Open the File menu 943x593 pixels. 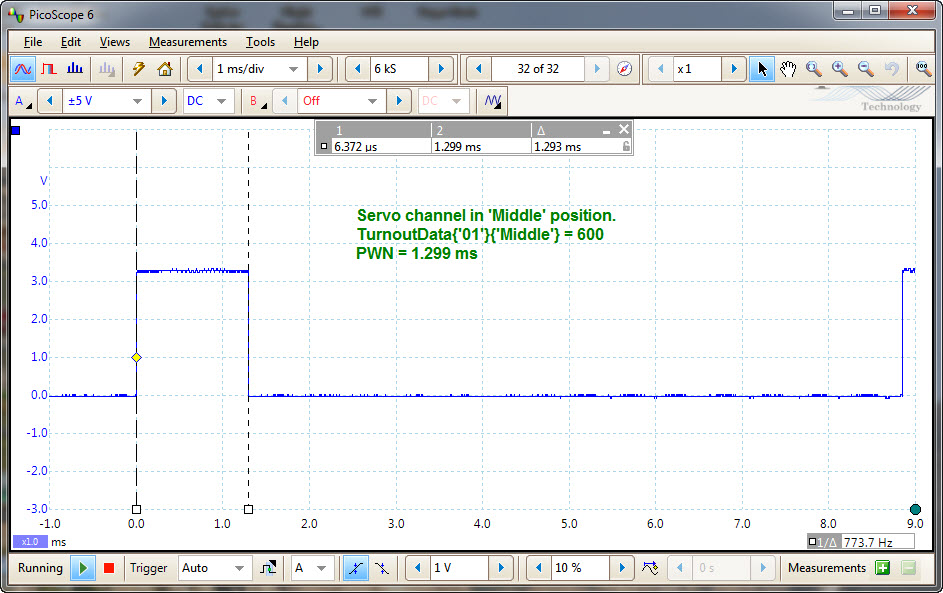[32, 41]
